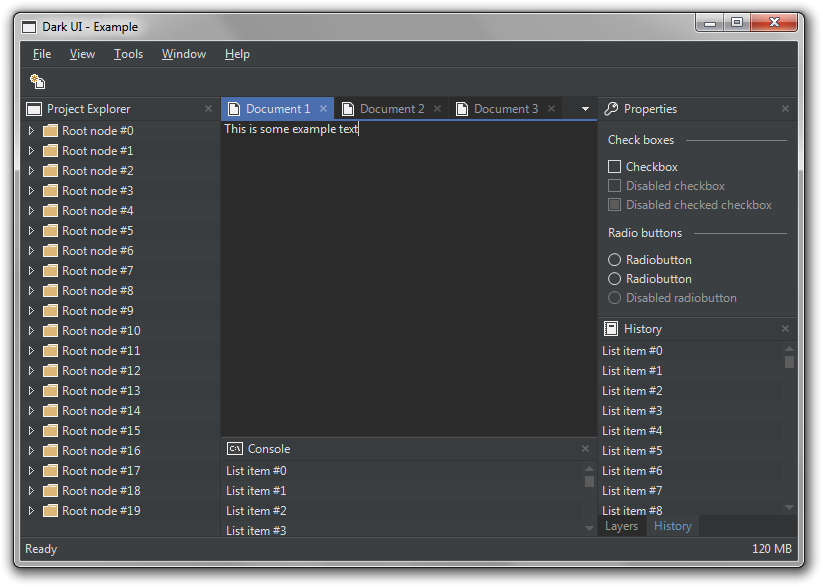Click the file icon on the Document 3 tab
The image size is (823, 587).
(461, 108)
